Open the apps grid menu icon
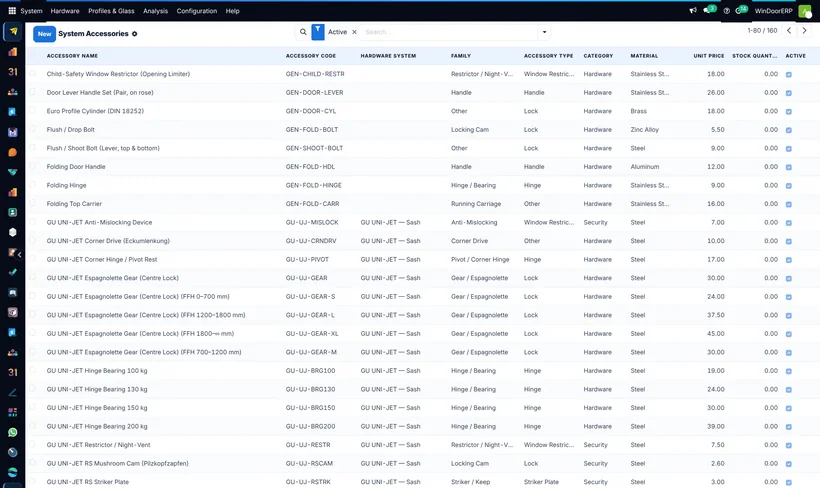The height and width of the screenshot is (488, 820). 12,10
